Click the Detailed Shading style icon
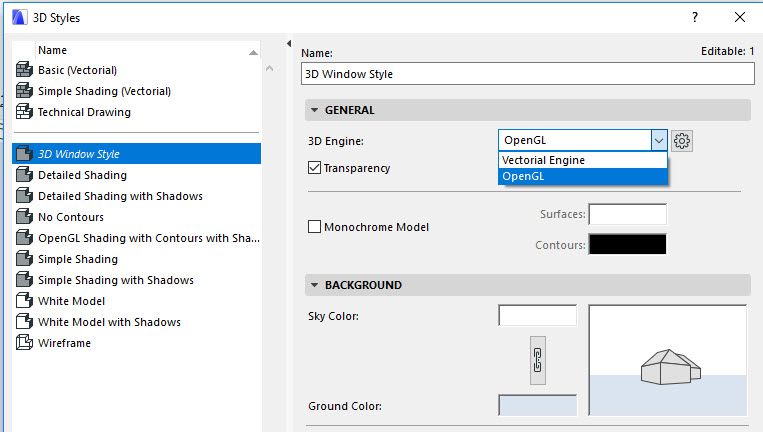The image size is (763, 432). [x=25, y=175]
